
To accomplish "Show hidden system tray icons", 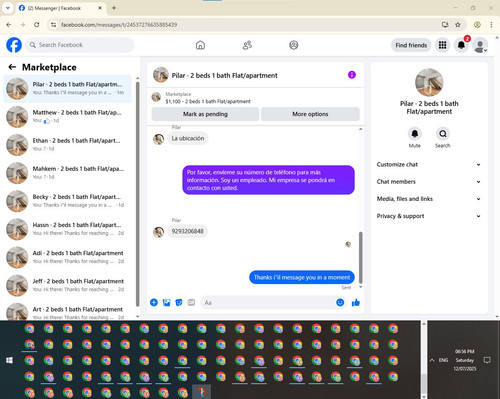I will coord(432,360).
